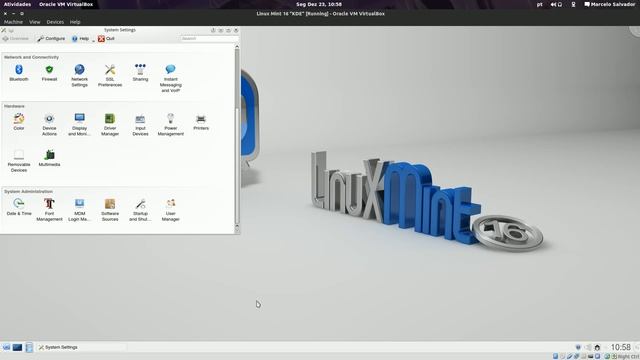Click the Help dropdown arrow
The height and width of the screenshot is (360, 640).
tap(93, 40)
